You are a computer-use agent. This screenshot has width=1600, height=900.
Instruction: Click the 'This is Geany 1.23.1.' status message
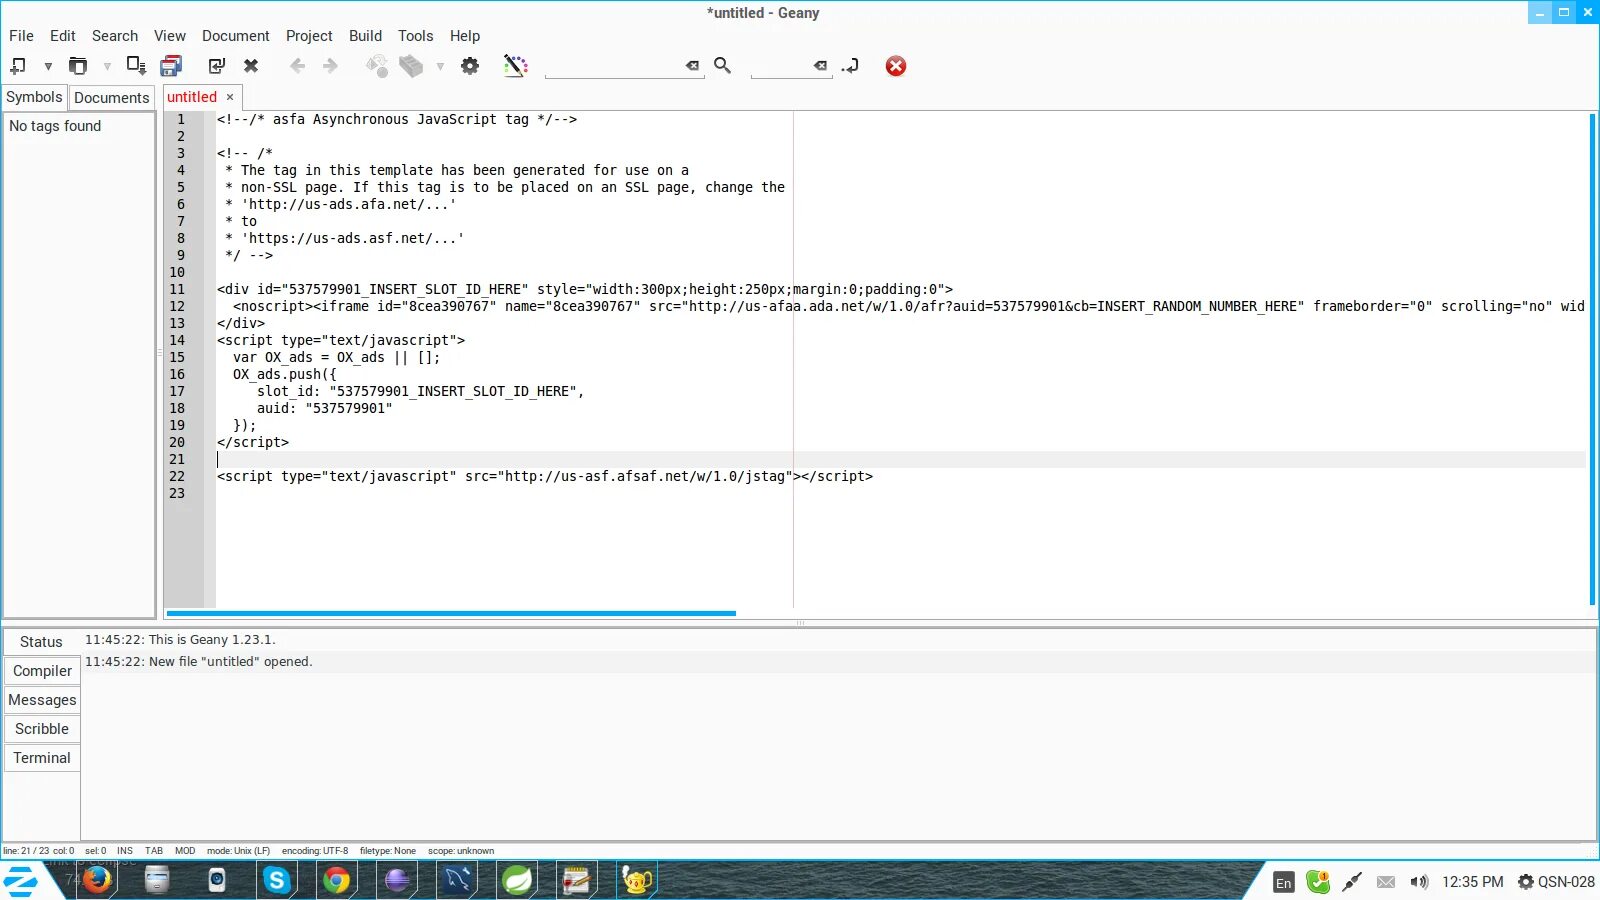[x=180, y=640]
